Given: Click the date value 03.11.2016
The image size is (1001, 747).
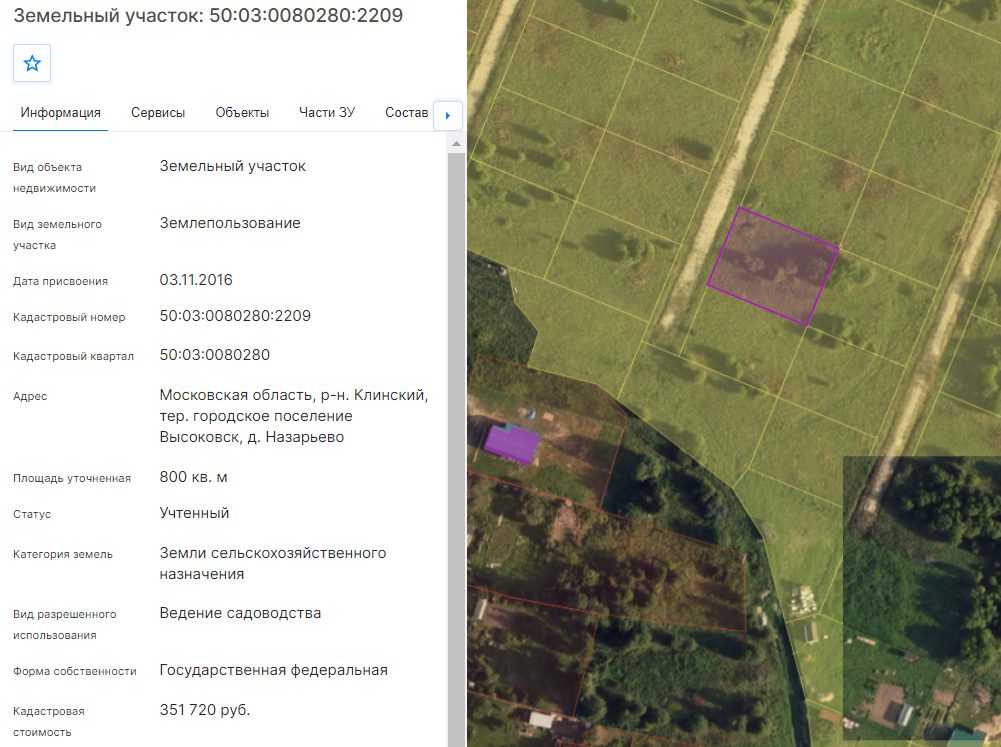Looking at the screenshot, I should click(x=196, y=280).
